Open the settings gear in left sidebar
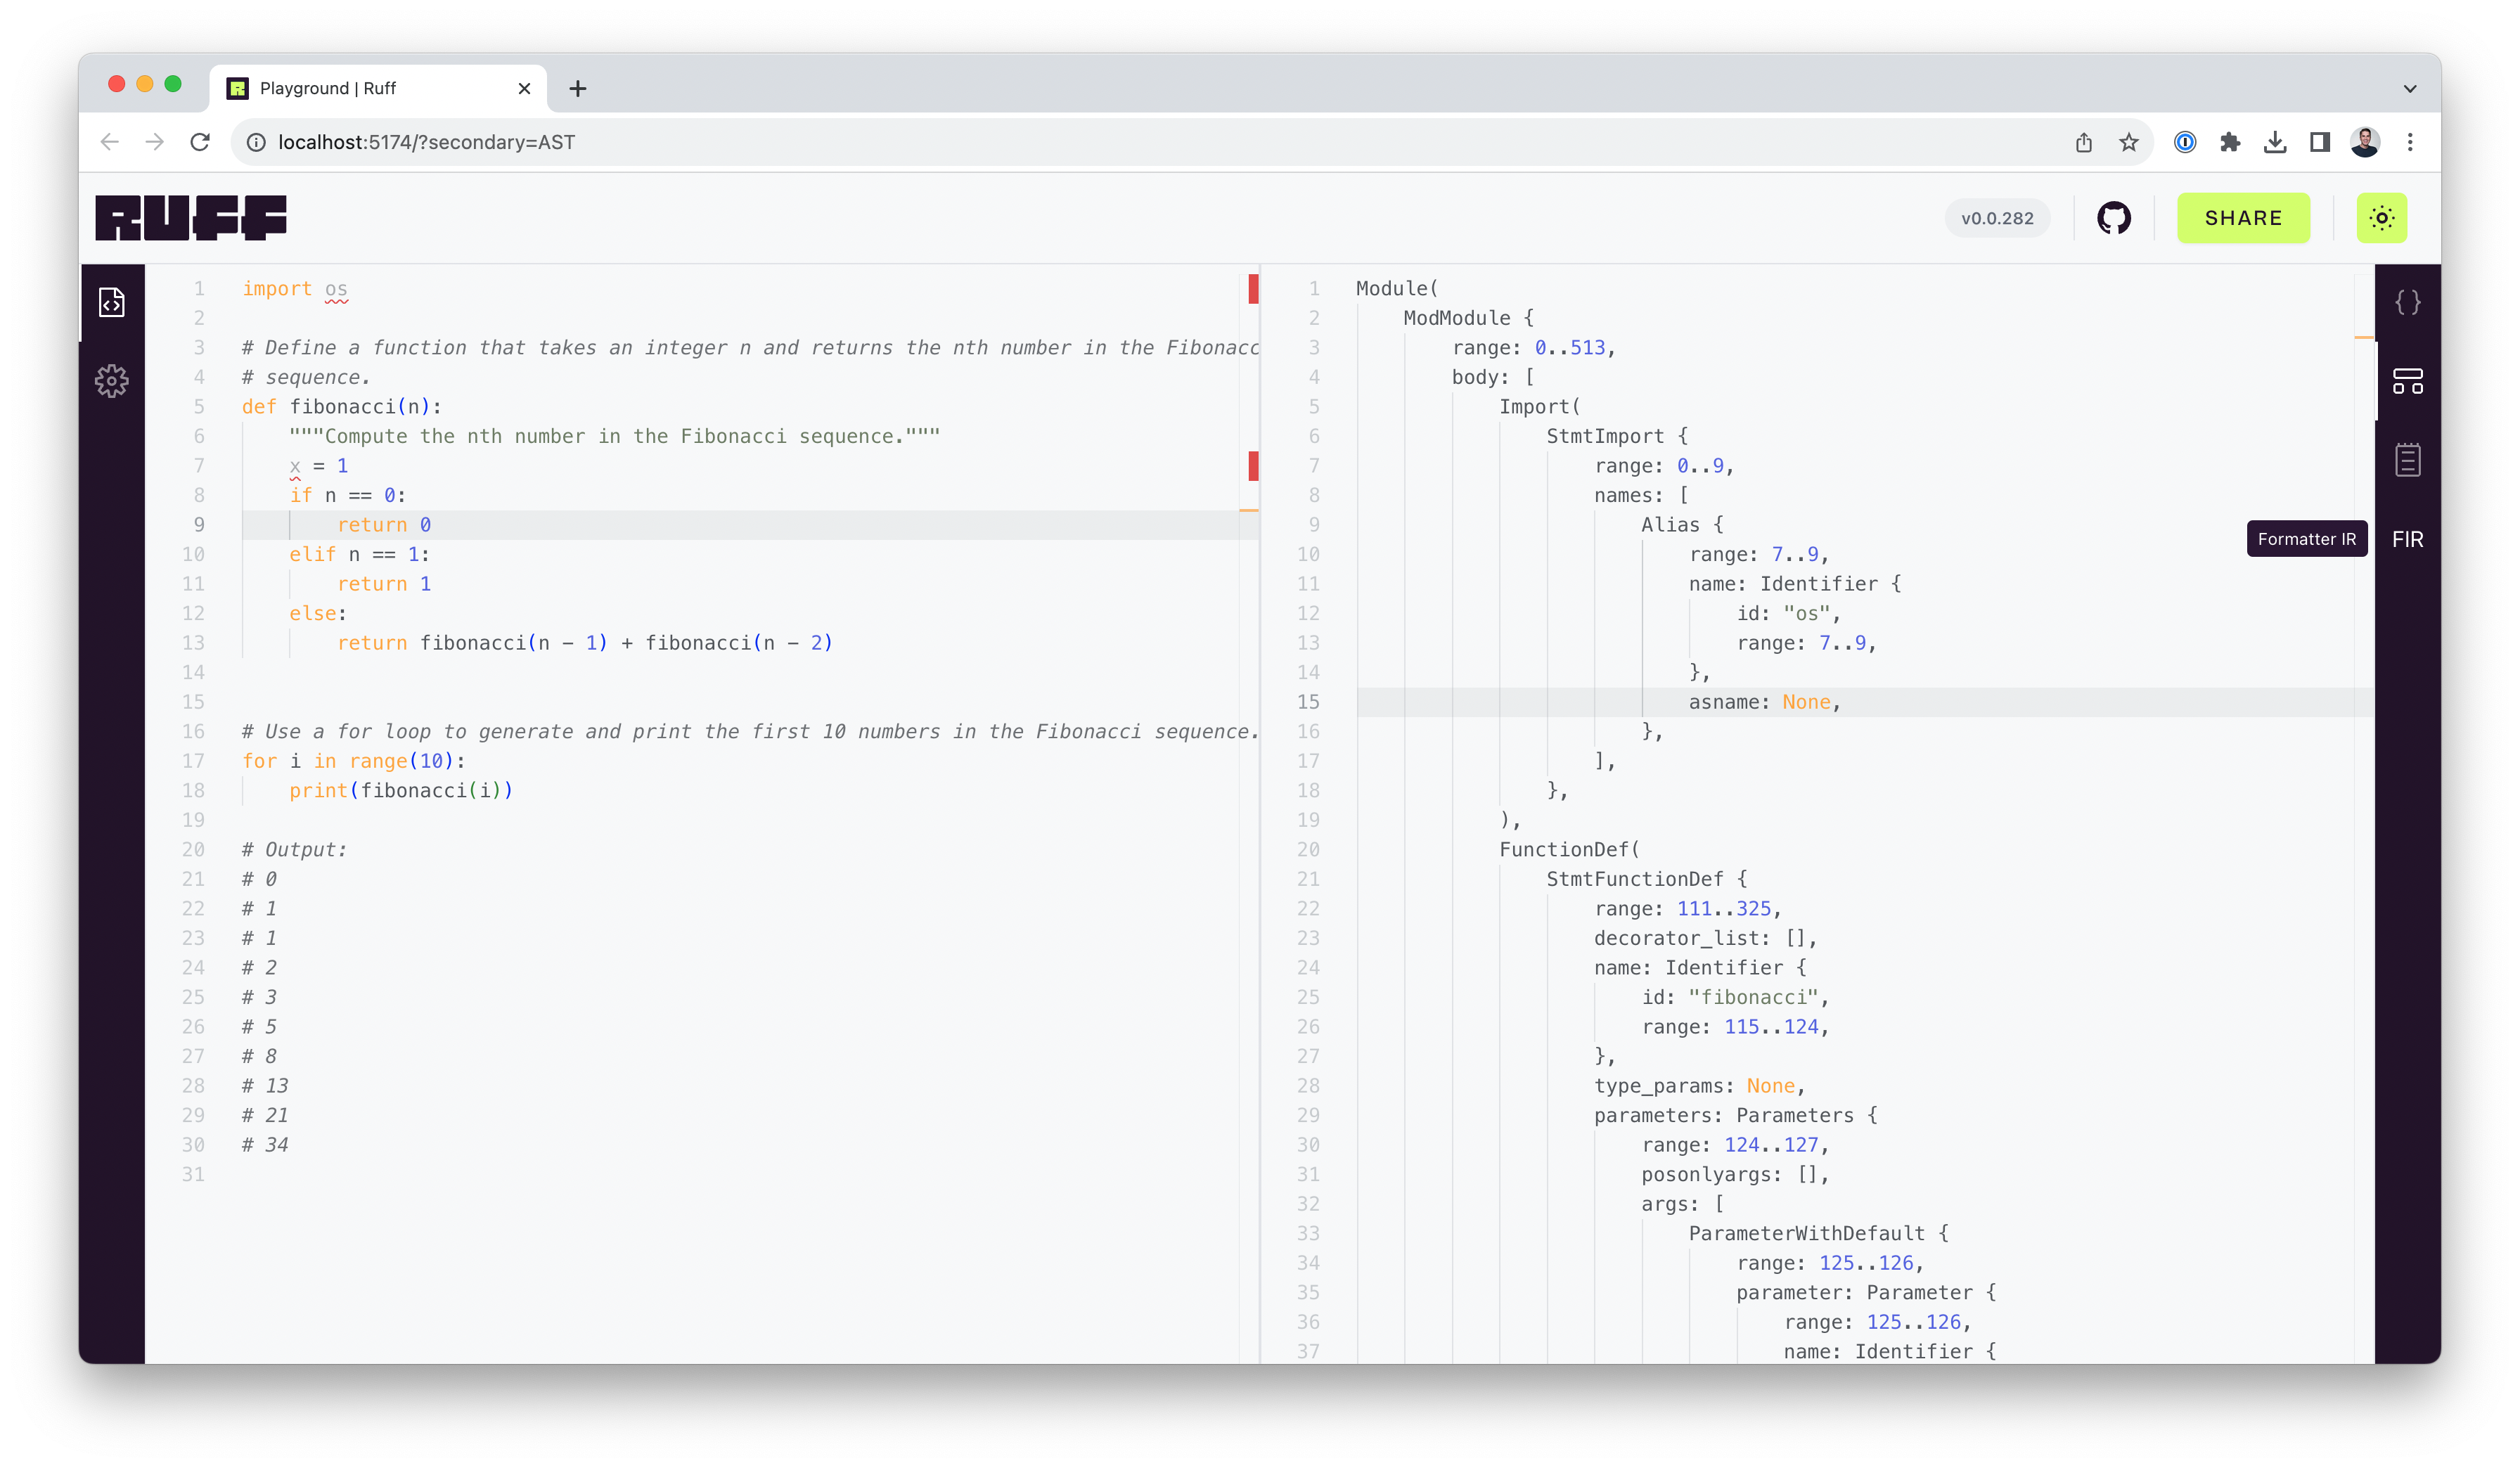This screenshot has height=1468, width=2520. 112,381
